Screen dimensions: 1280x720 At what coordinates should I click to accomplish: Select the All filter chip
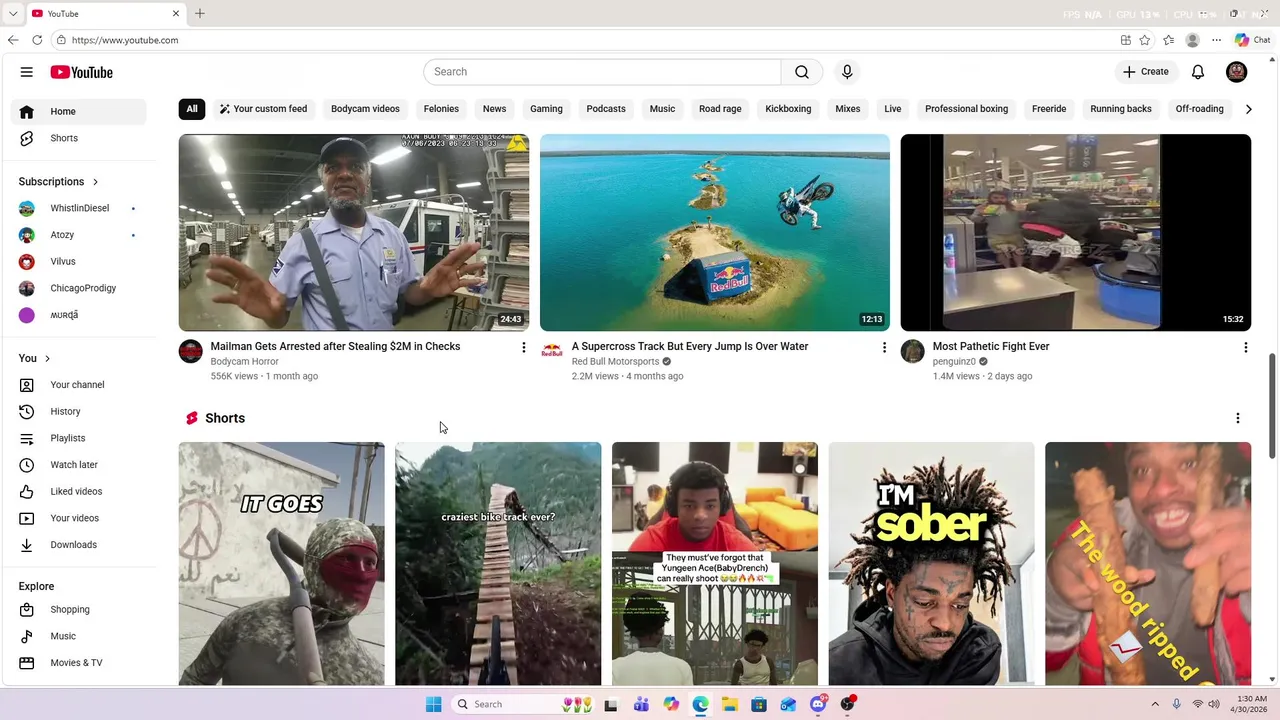(192, 109)
